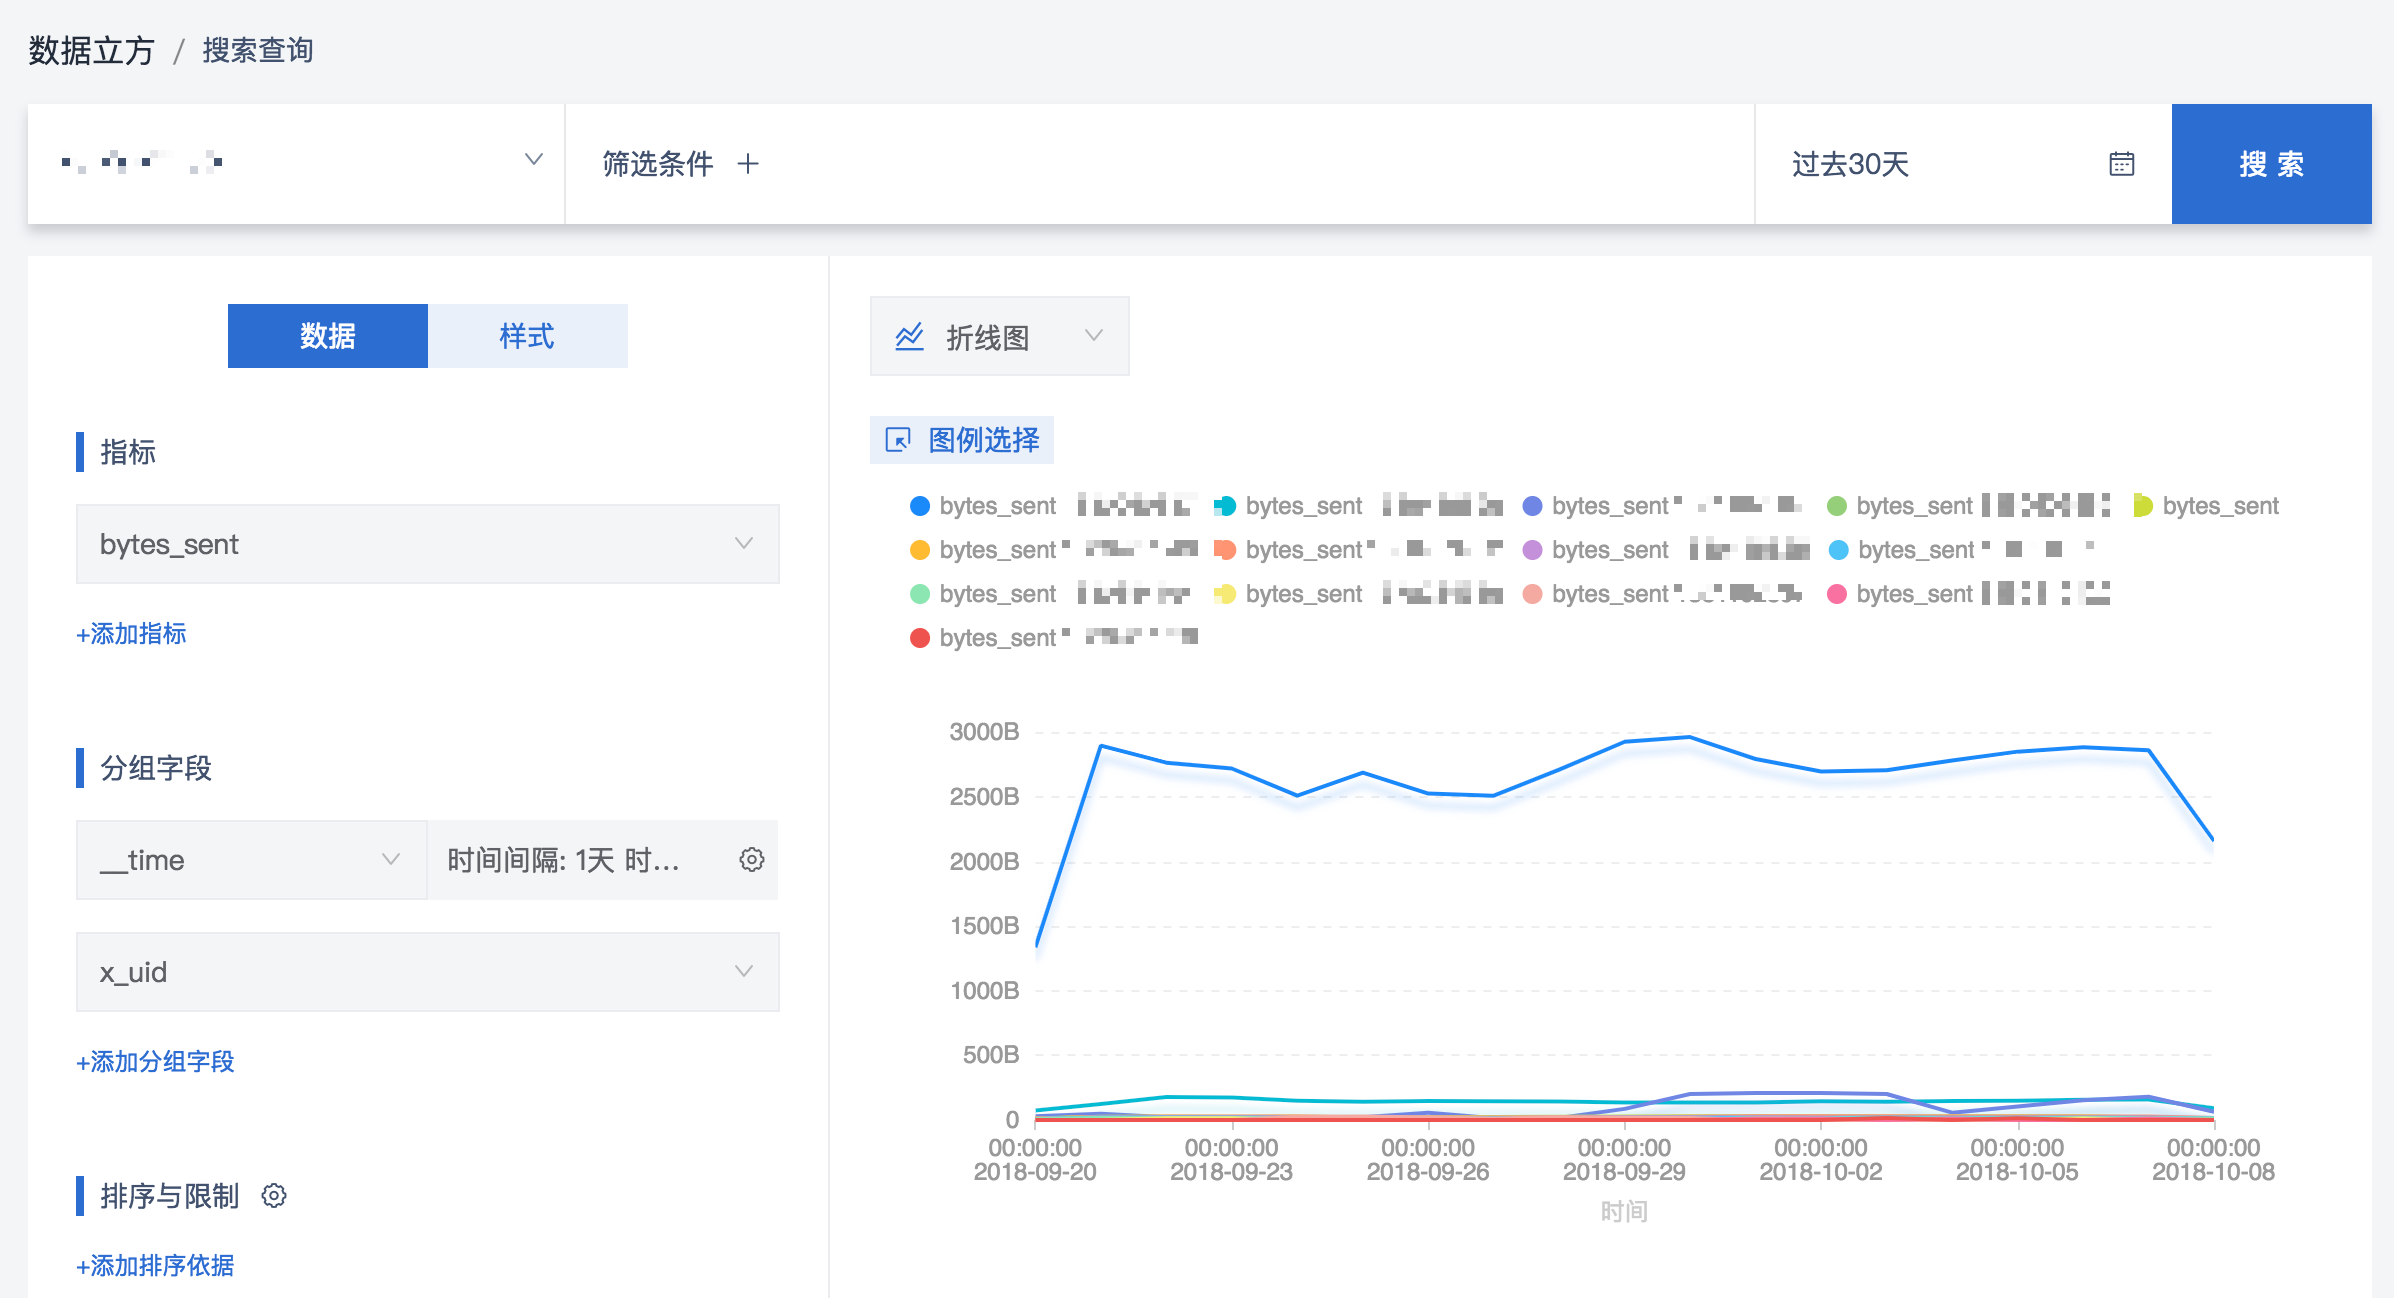Click the +添加排序依据 link

[155, 1266]
